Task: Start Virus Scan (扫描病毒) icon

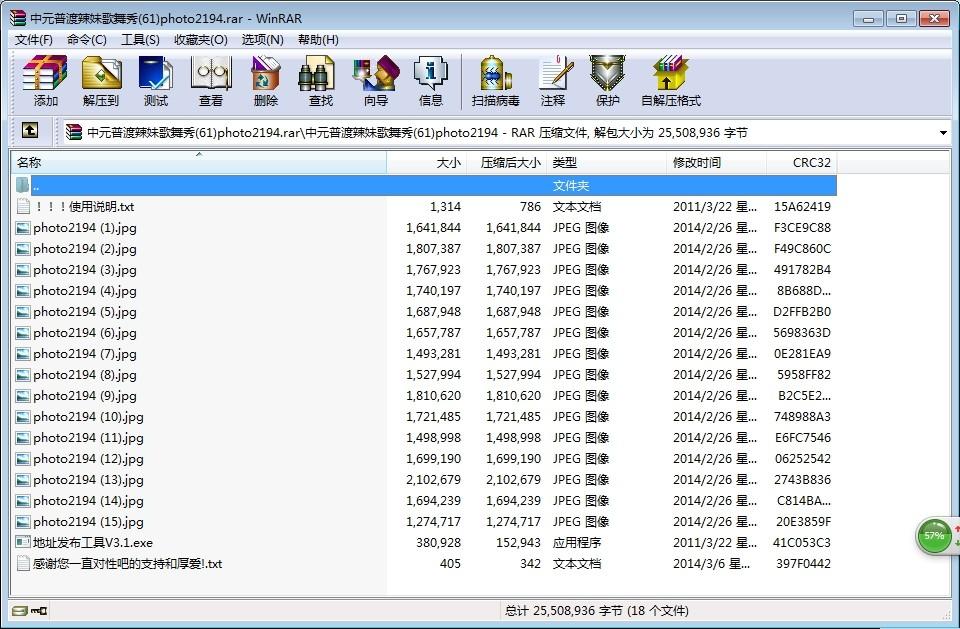Action: 496,80
